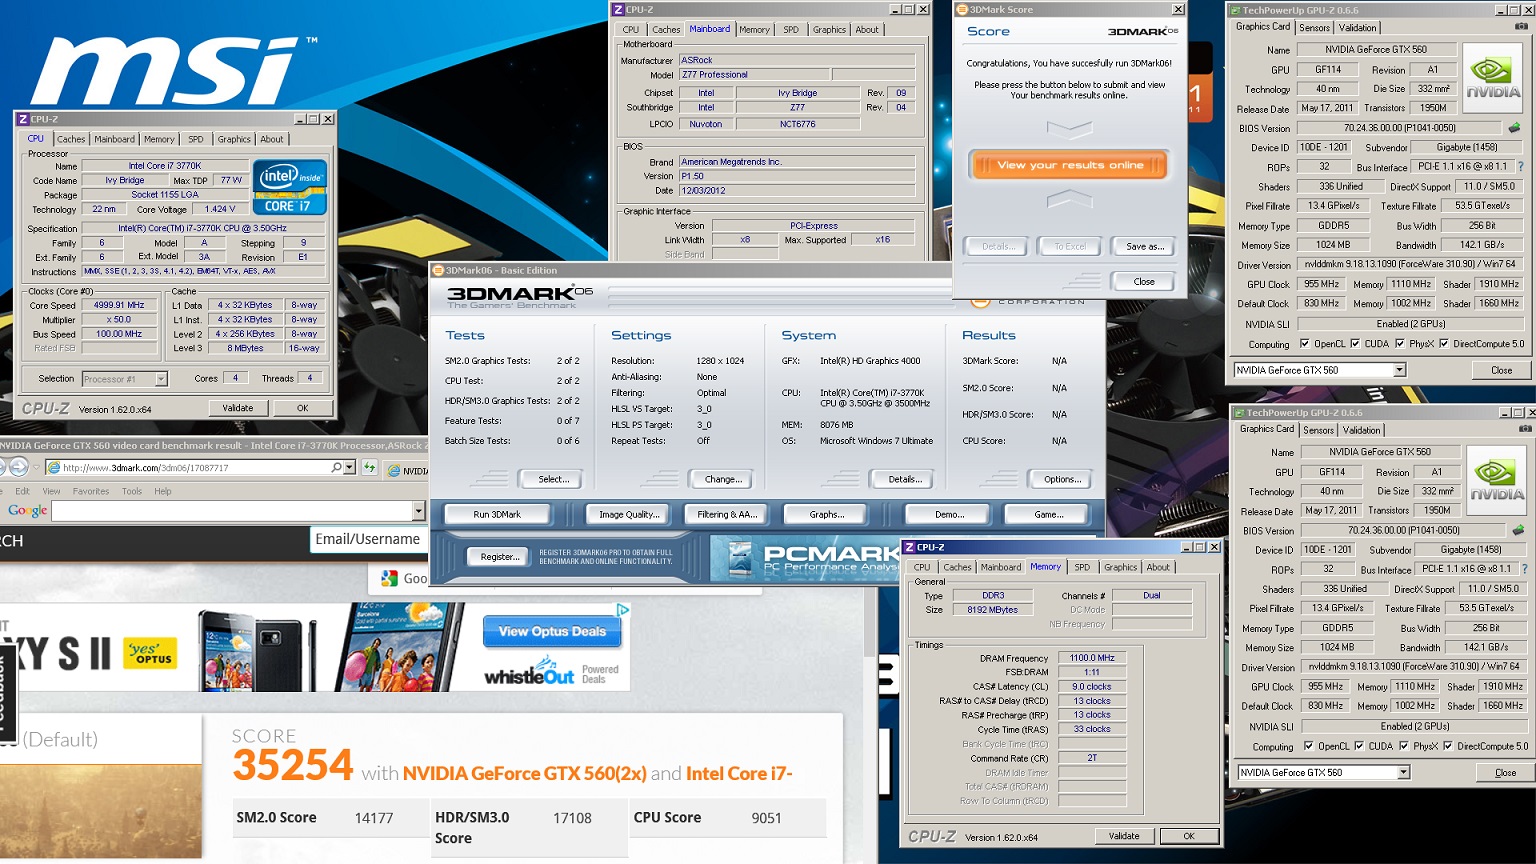This screenshot has height=864, width=1536.
Task: Click the camera screenshot icon in upper GPU-Z window
Action: click(1521, 27)
